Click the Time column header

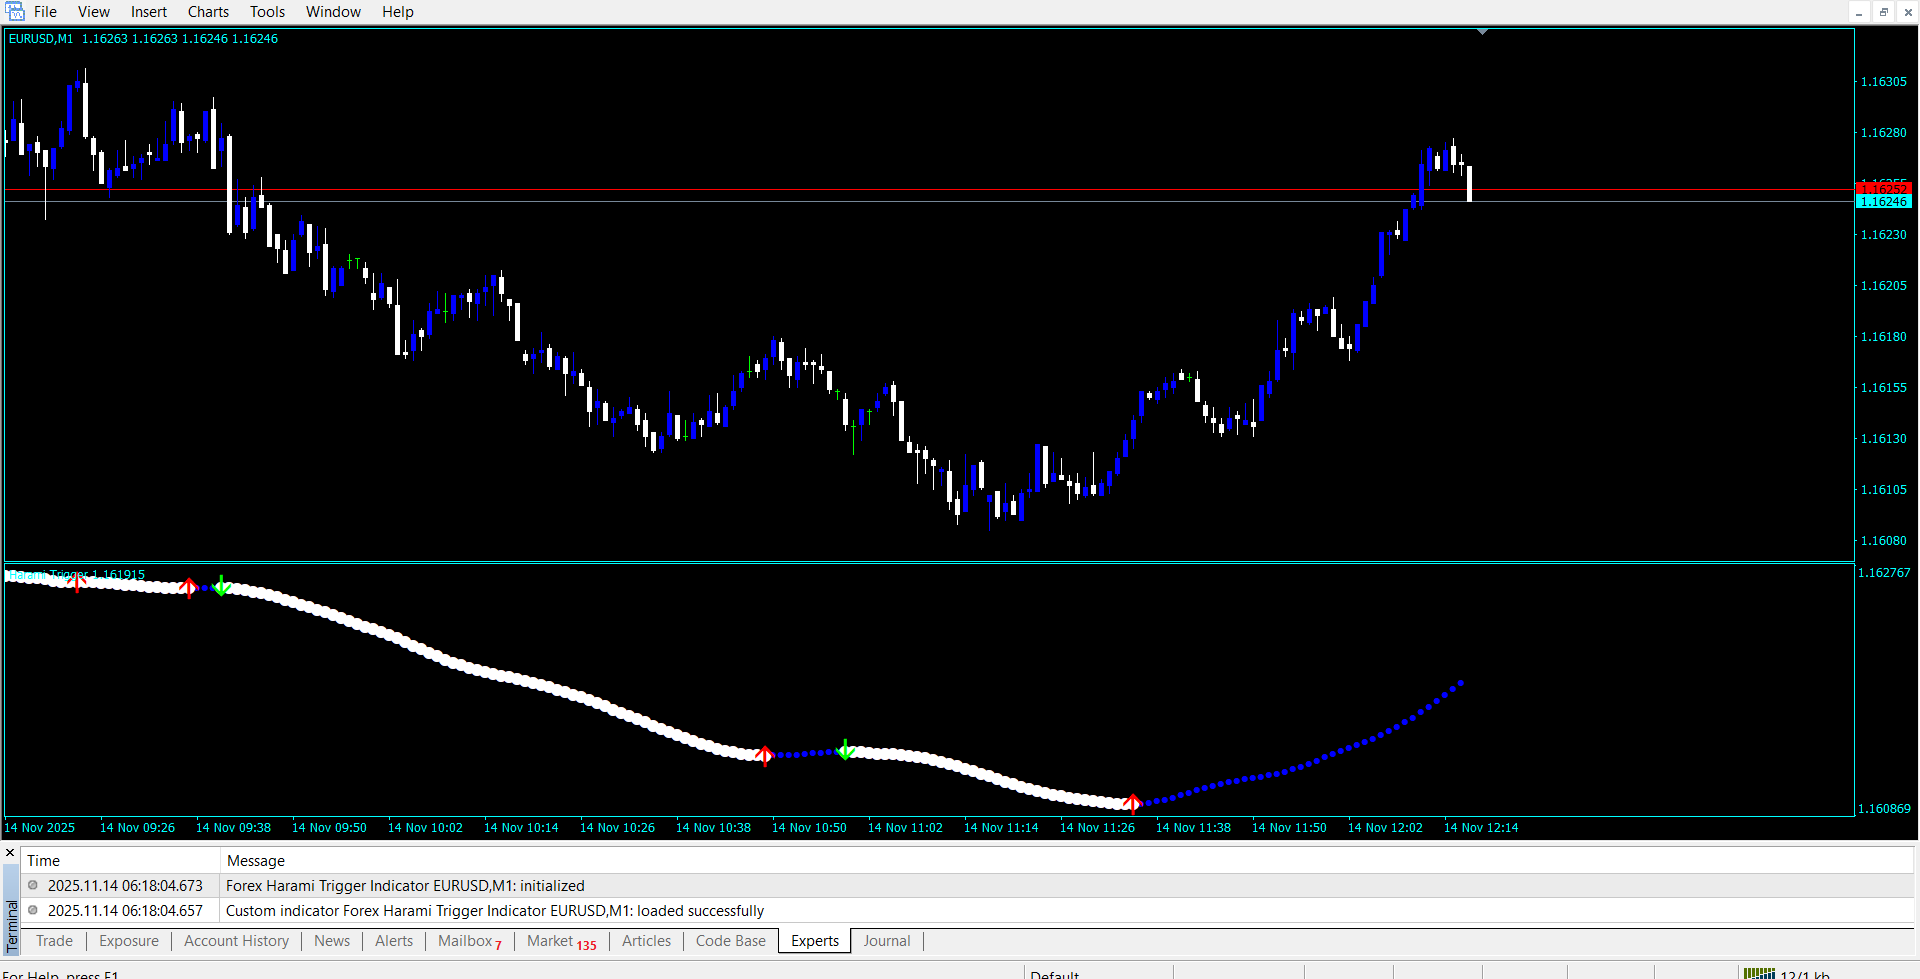coord(44,861)
